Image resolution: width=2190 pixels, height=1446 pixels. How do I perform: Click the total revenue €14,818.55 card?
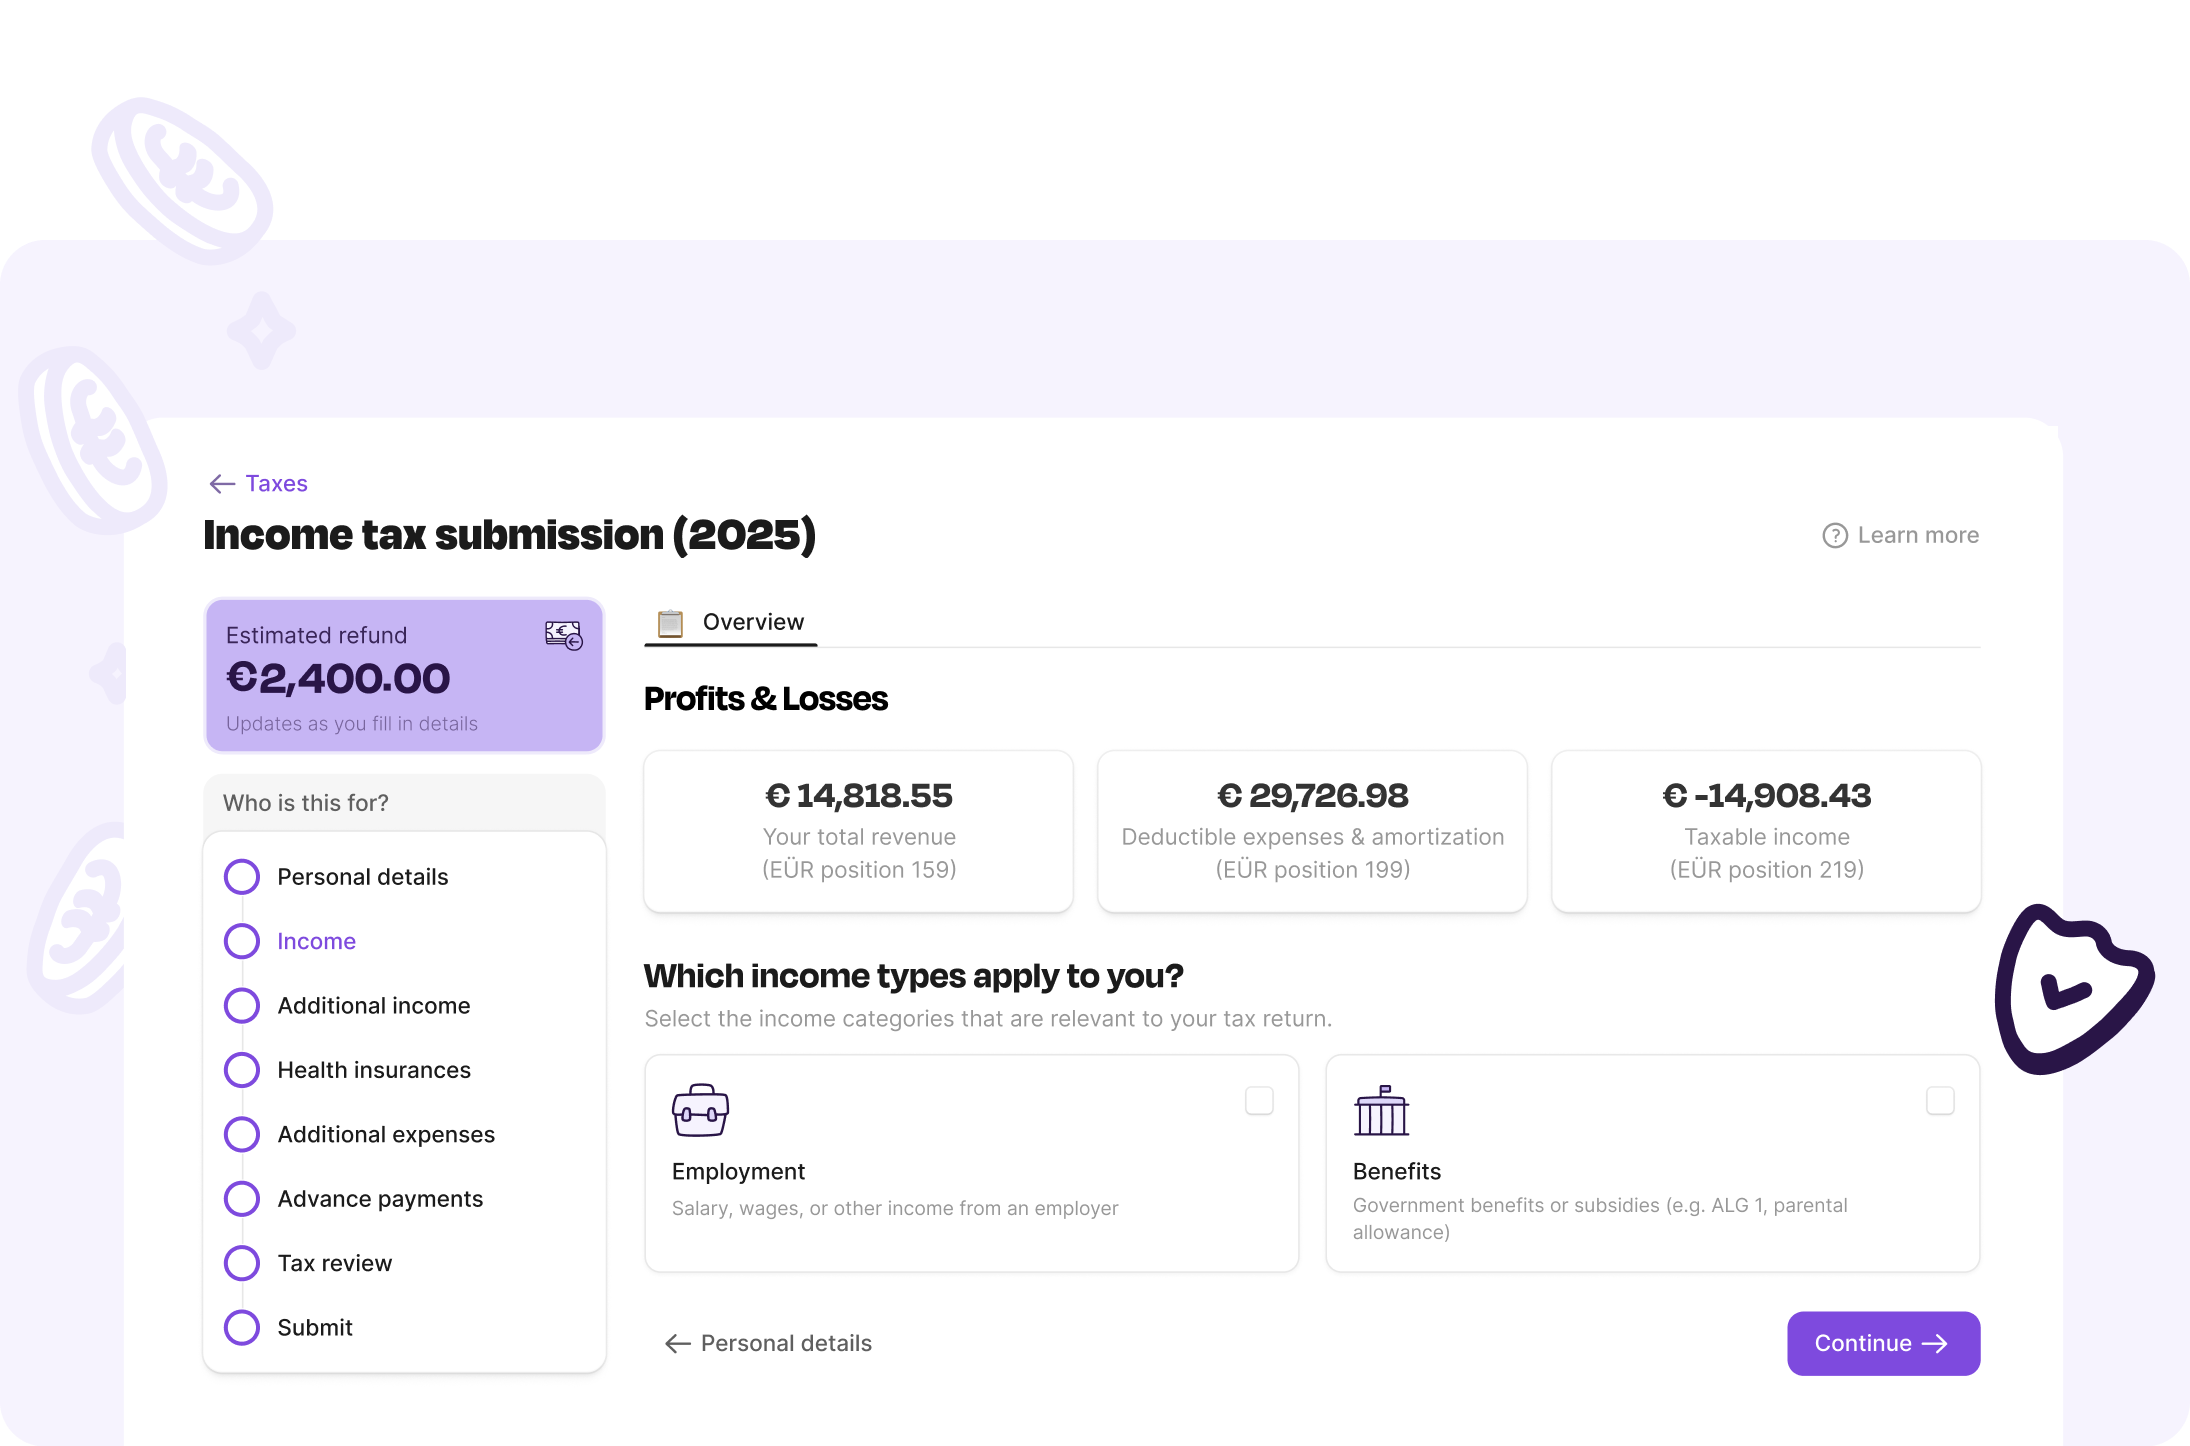pos(859,831)
